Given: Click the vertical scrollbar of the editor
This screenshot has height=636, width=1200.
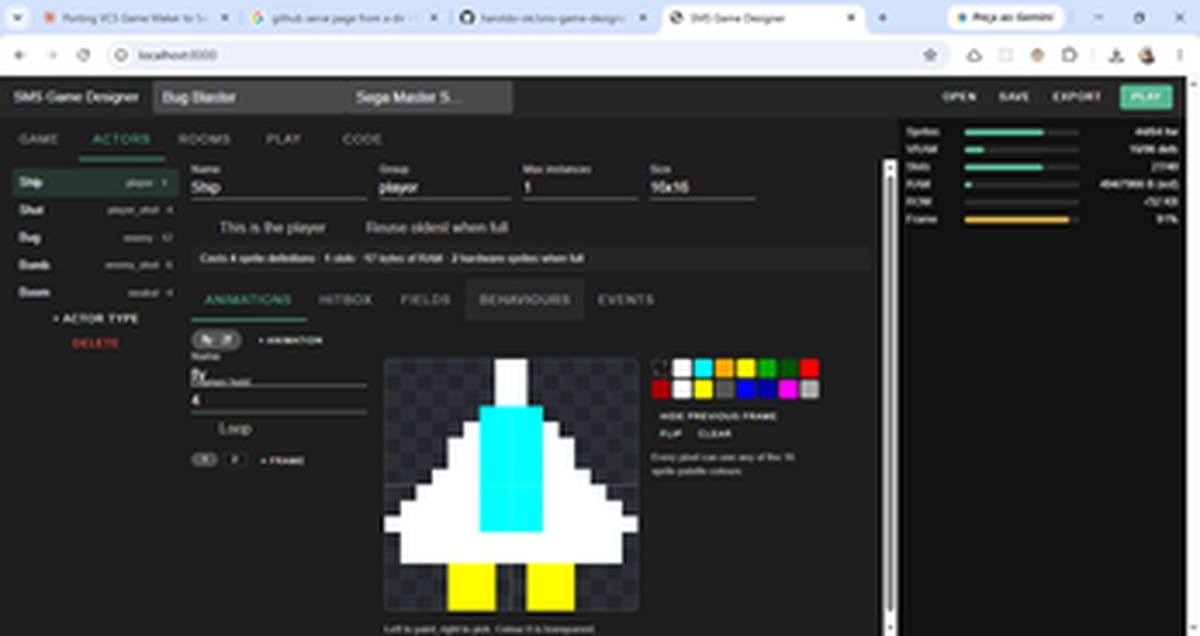Looking at the screenshot, I should pos(890,397).
